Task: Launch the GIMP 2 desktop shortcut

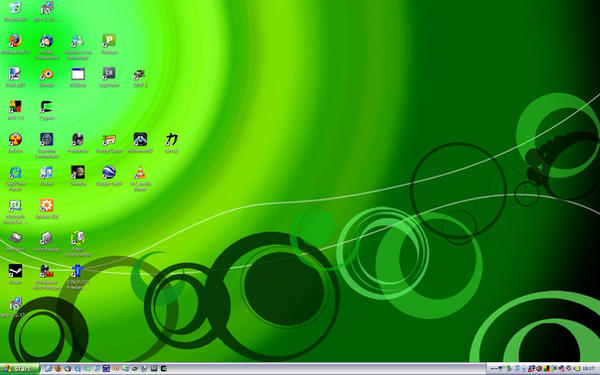Action: (x=140, y=74)
